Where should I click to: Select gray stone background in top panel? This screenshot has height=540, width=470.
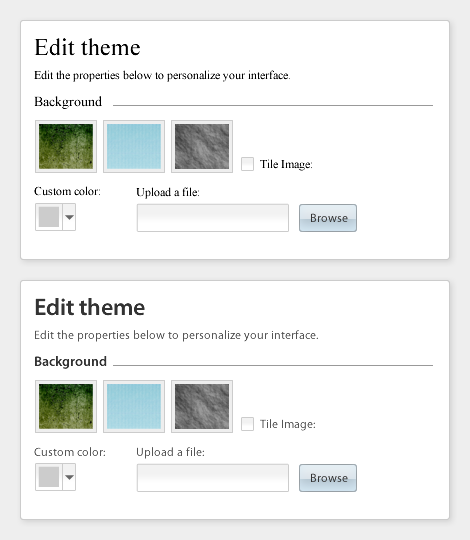pyautogui.click(x=202, y=146)
